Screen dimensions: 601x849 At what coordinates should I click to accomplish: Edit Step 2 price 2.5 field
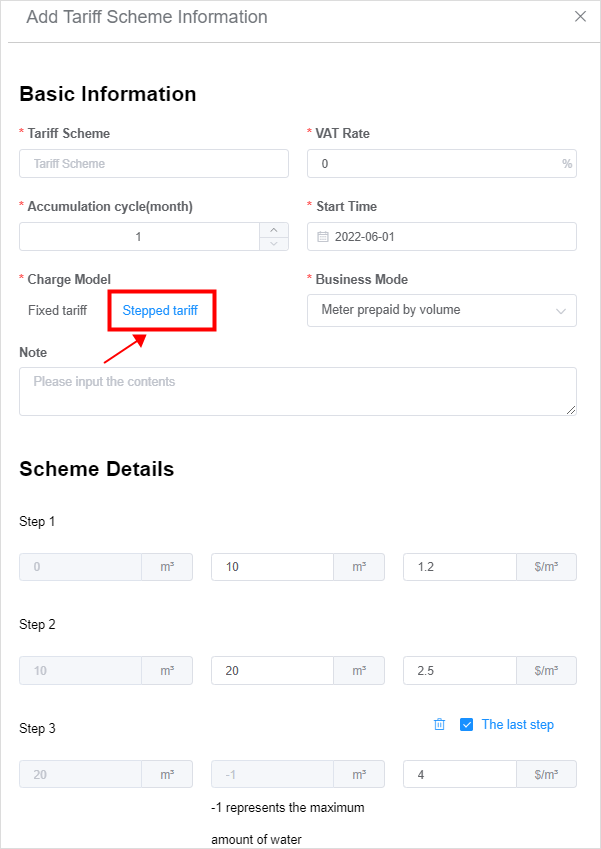click(460, 670)
